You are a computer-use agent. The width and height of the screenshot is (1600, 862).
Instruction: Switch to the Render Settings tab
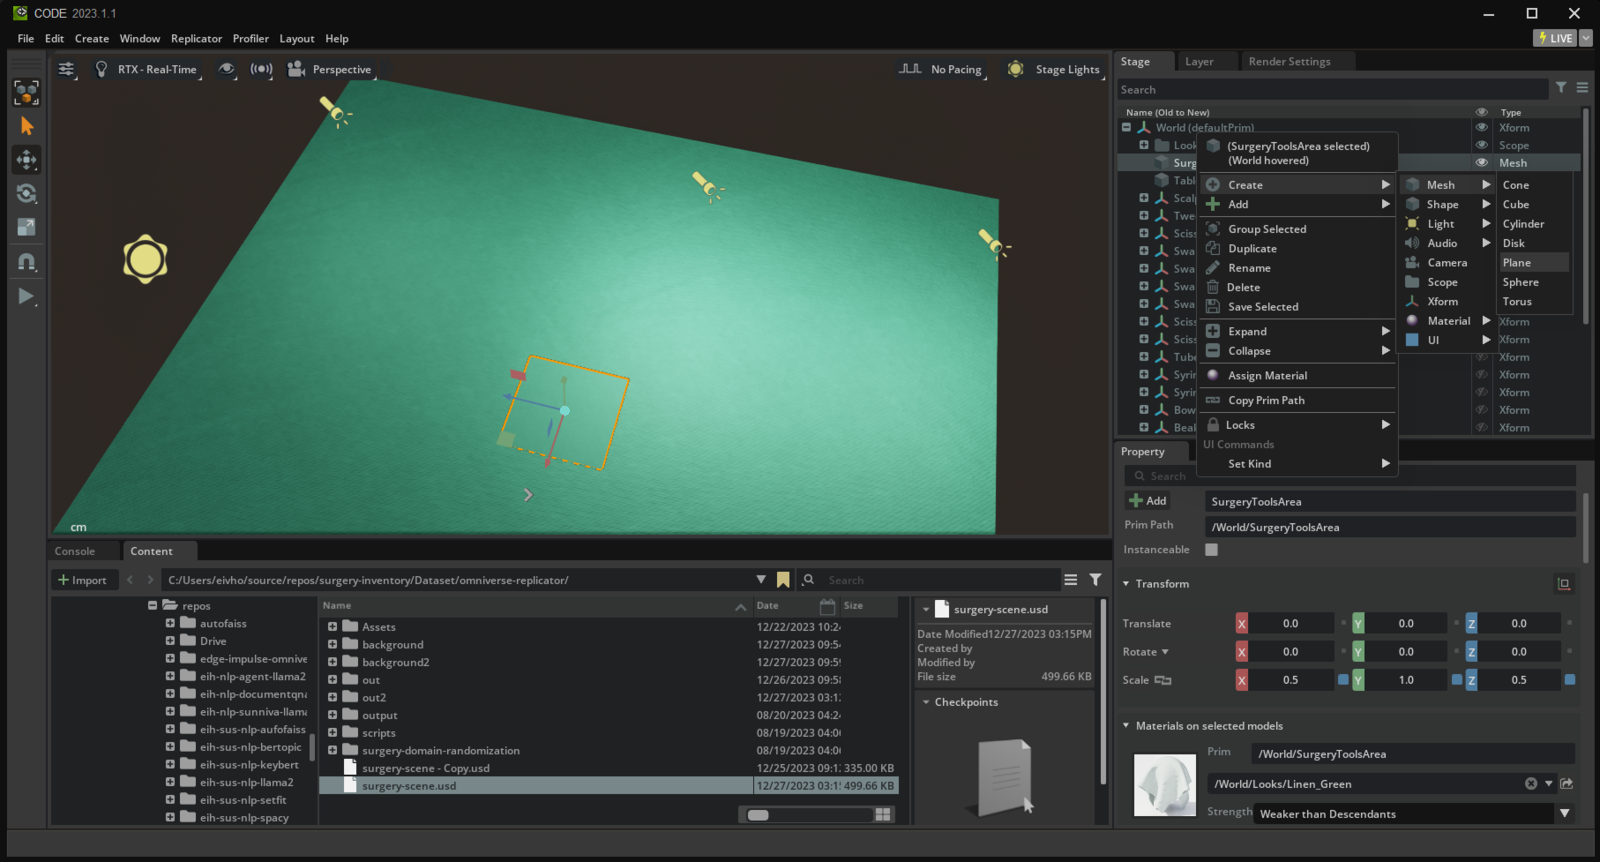(1289, 62)
